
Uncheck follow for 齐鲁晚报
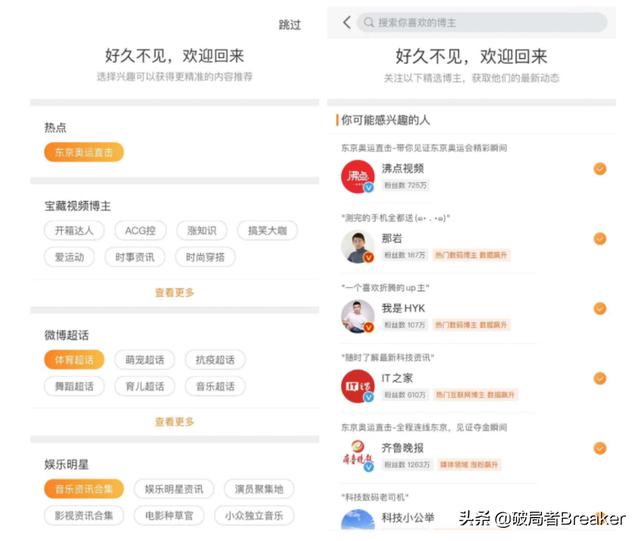pyautogui.click(x=600, y=448)
